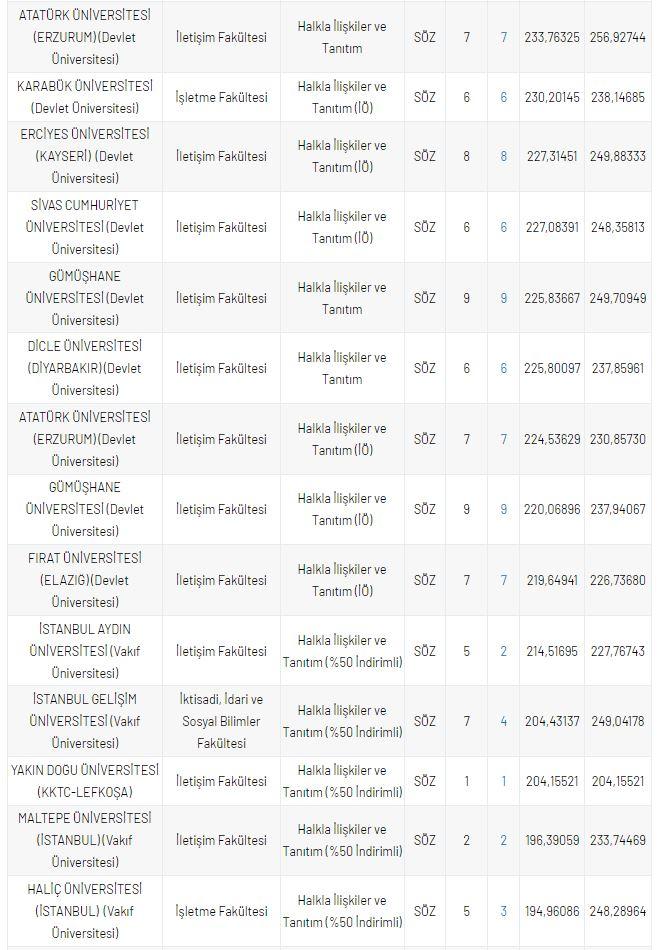The image size is (663, 950).
Task: Click blue 9 beside score 220,06896
Action: click(x=504, y=509)
